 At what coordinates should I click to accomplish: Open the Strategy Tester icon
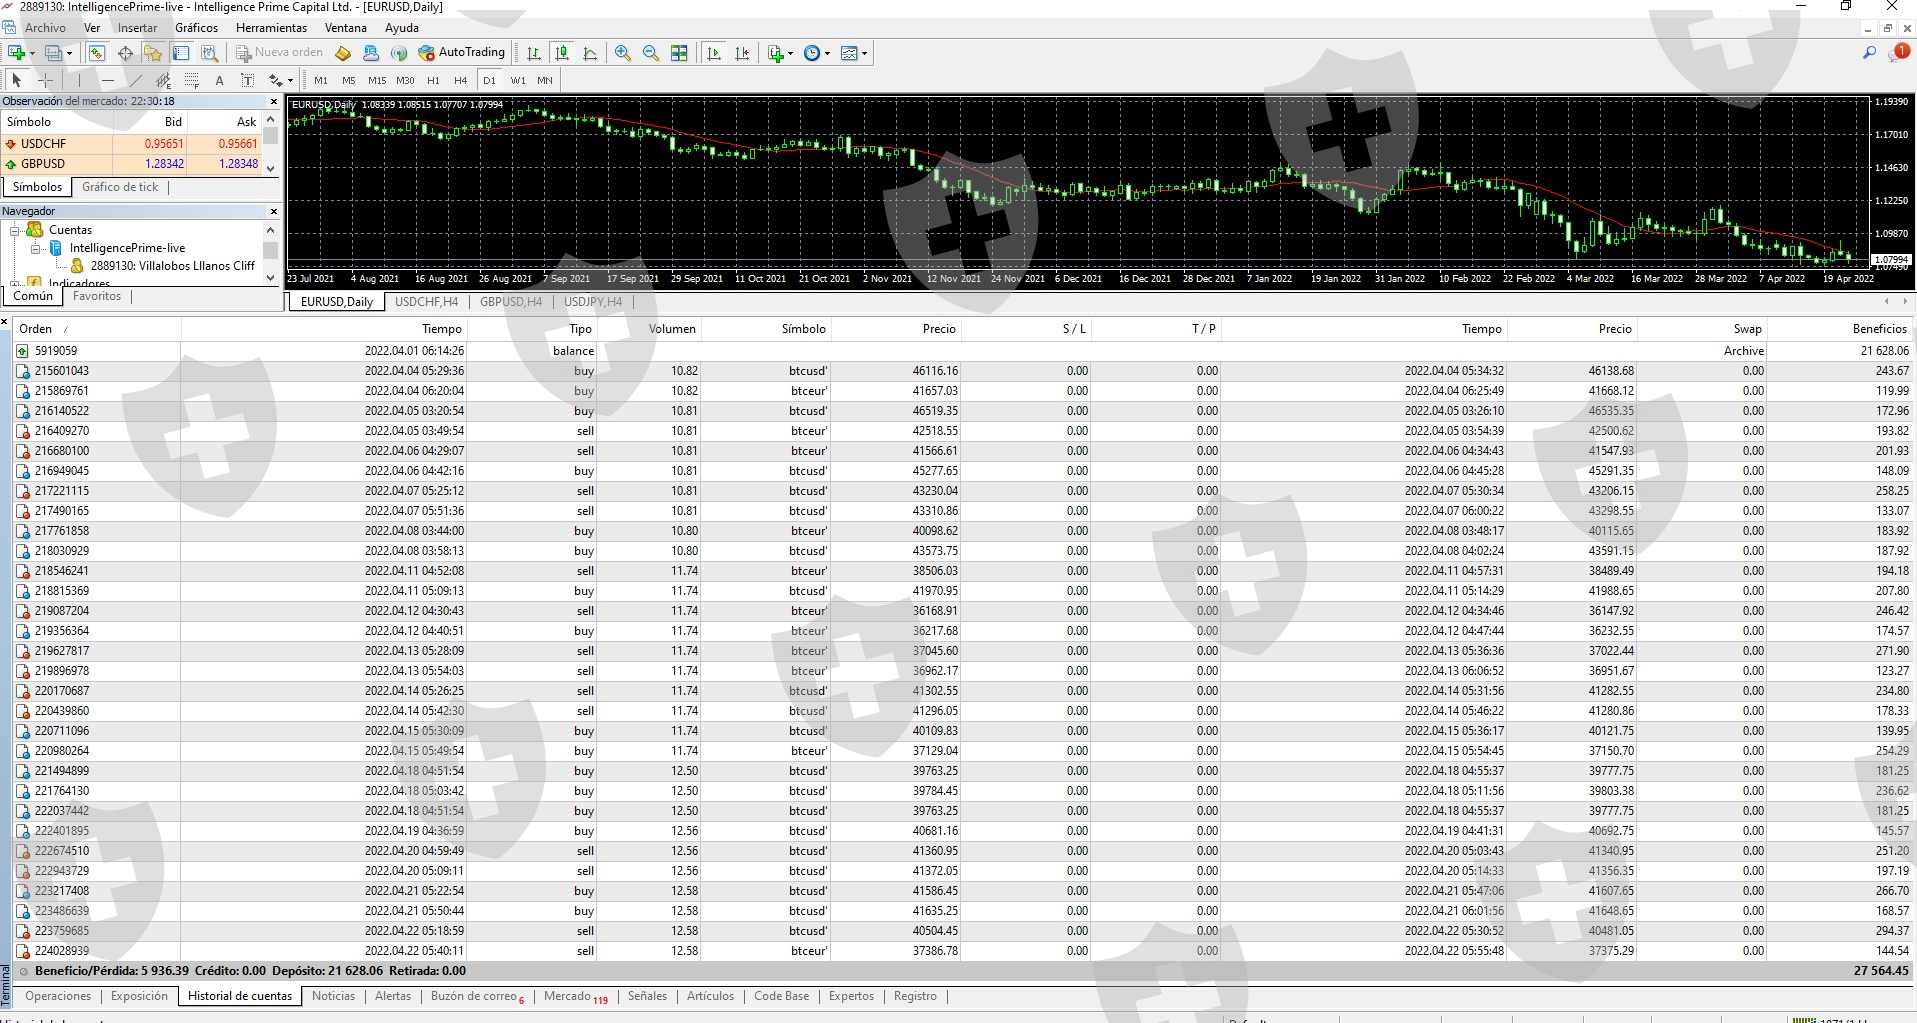pos(209,53)
